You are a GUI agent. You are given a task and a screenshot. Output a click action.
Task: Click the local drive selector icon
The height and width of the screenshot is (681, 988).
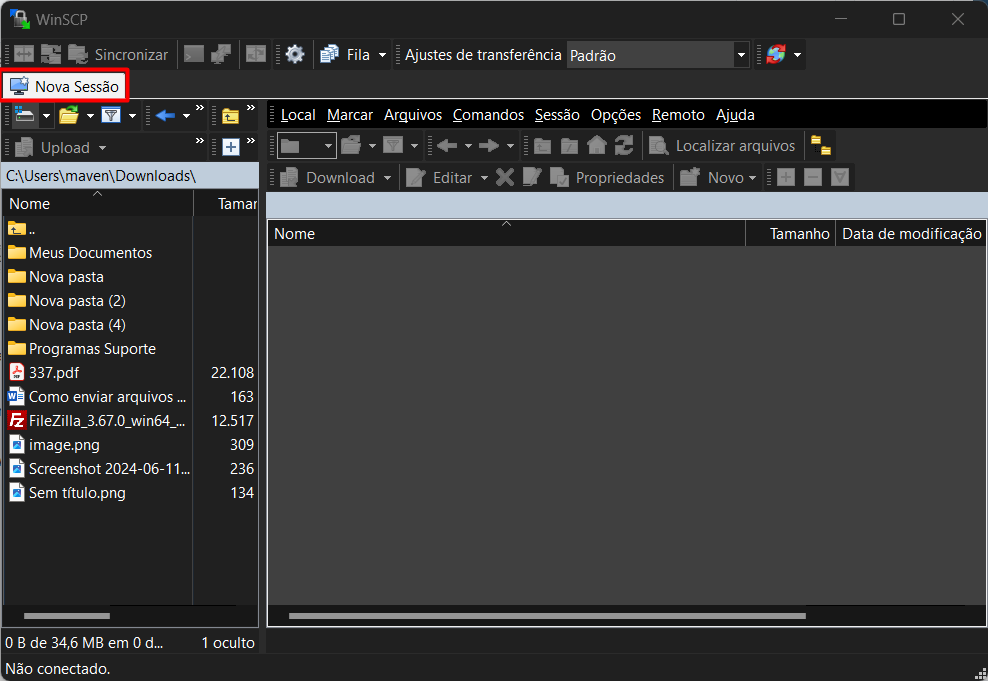click(x=24, y=115)
